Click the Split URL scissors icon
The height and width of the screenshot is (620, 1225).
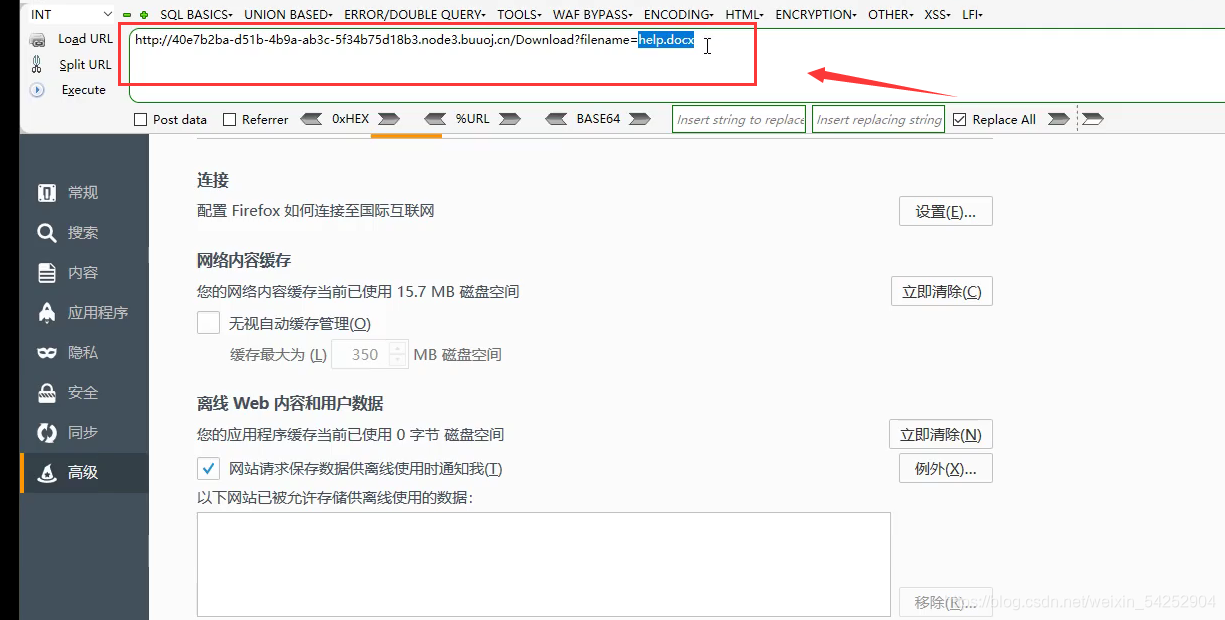point(37,64)
